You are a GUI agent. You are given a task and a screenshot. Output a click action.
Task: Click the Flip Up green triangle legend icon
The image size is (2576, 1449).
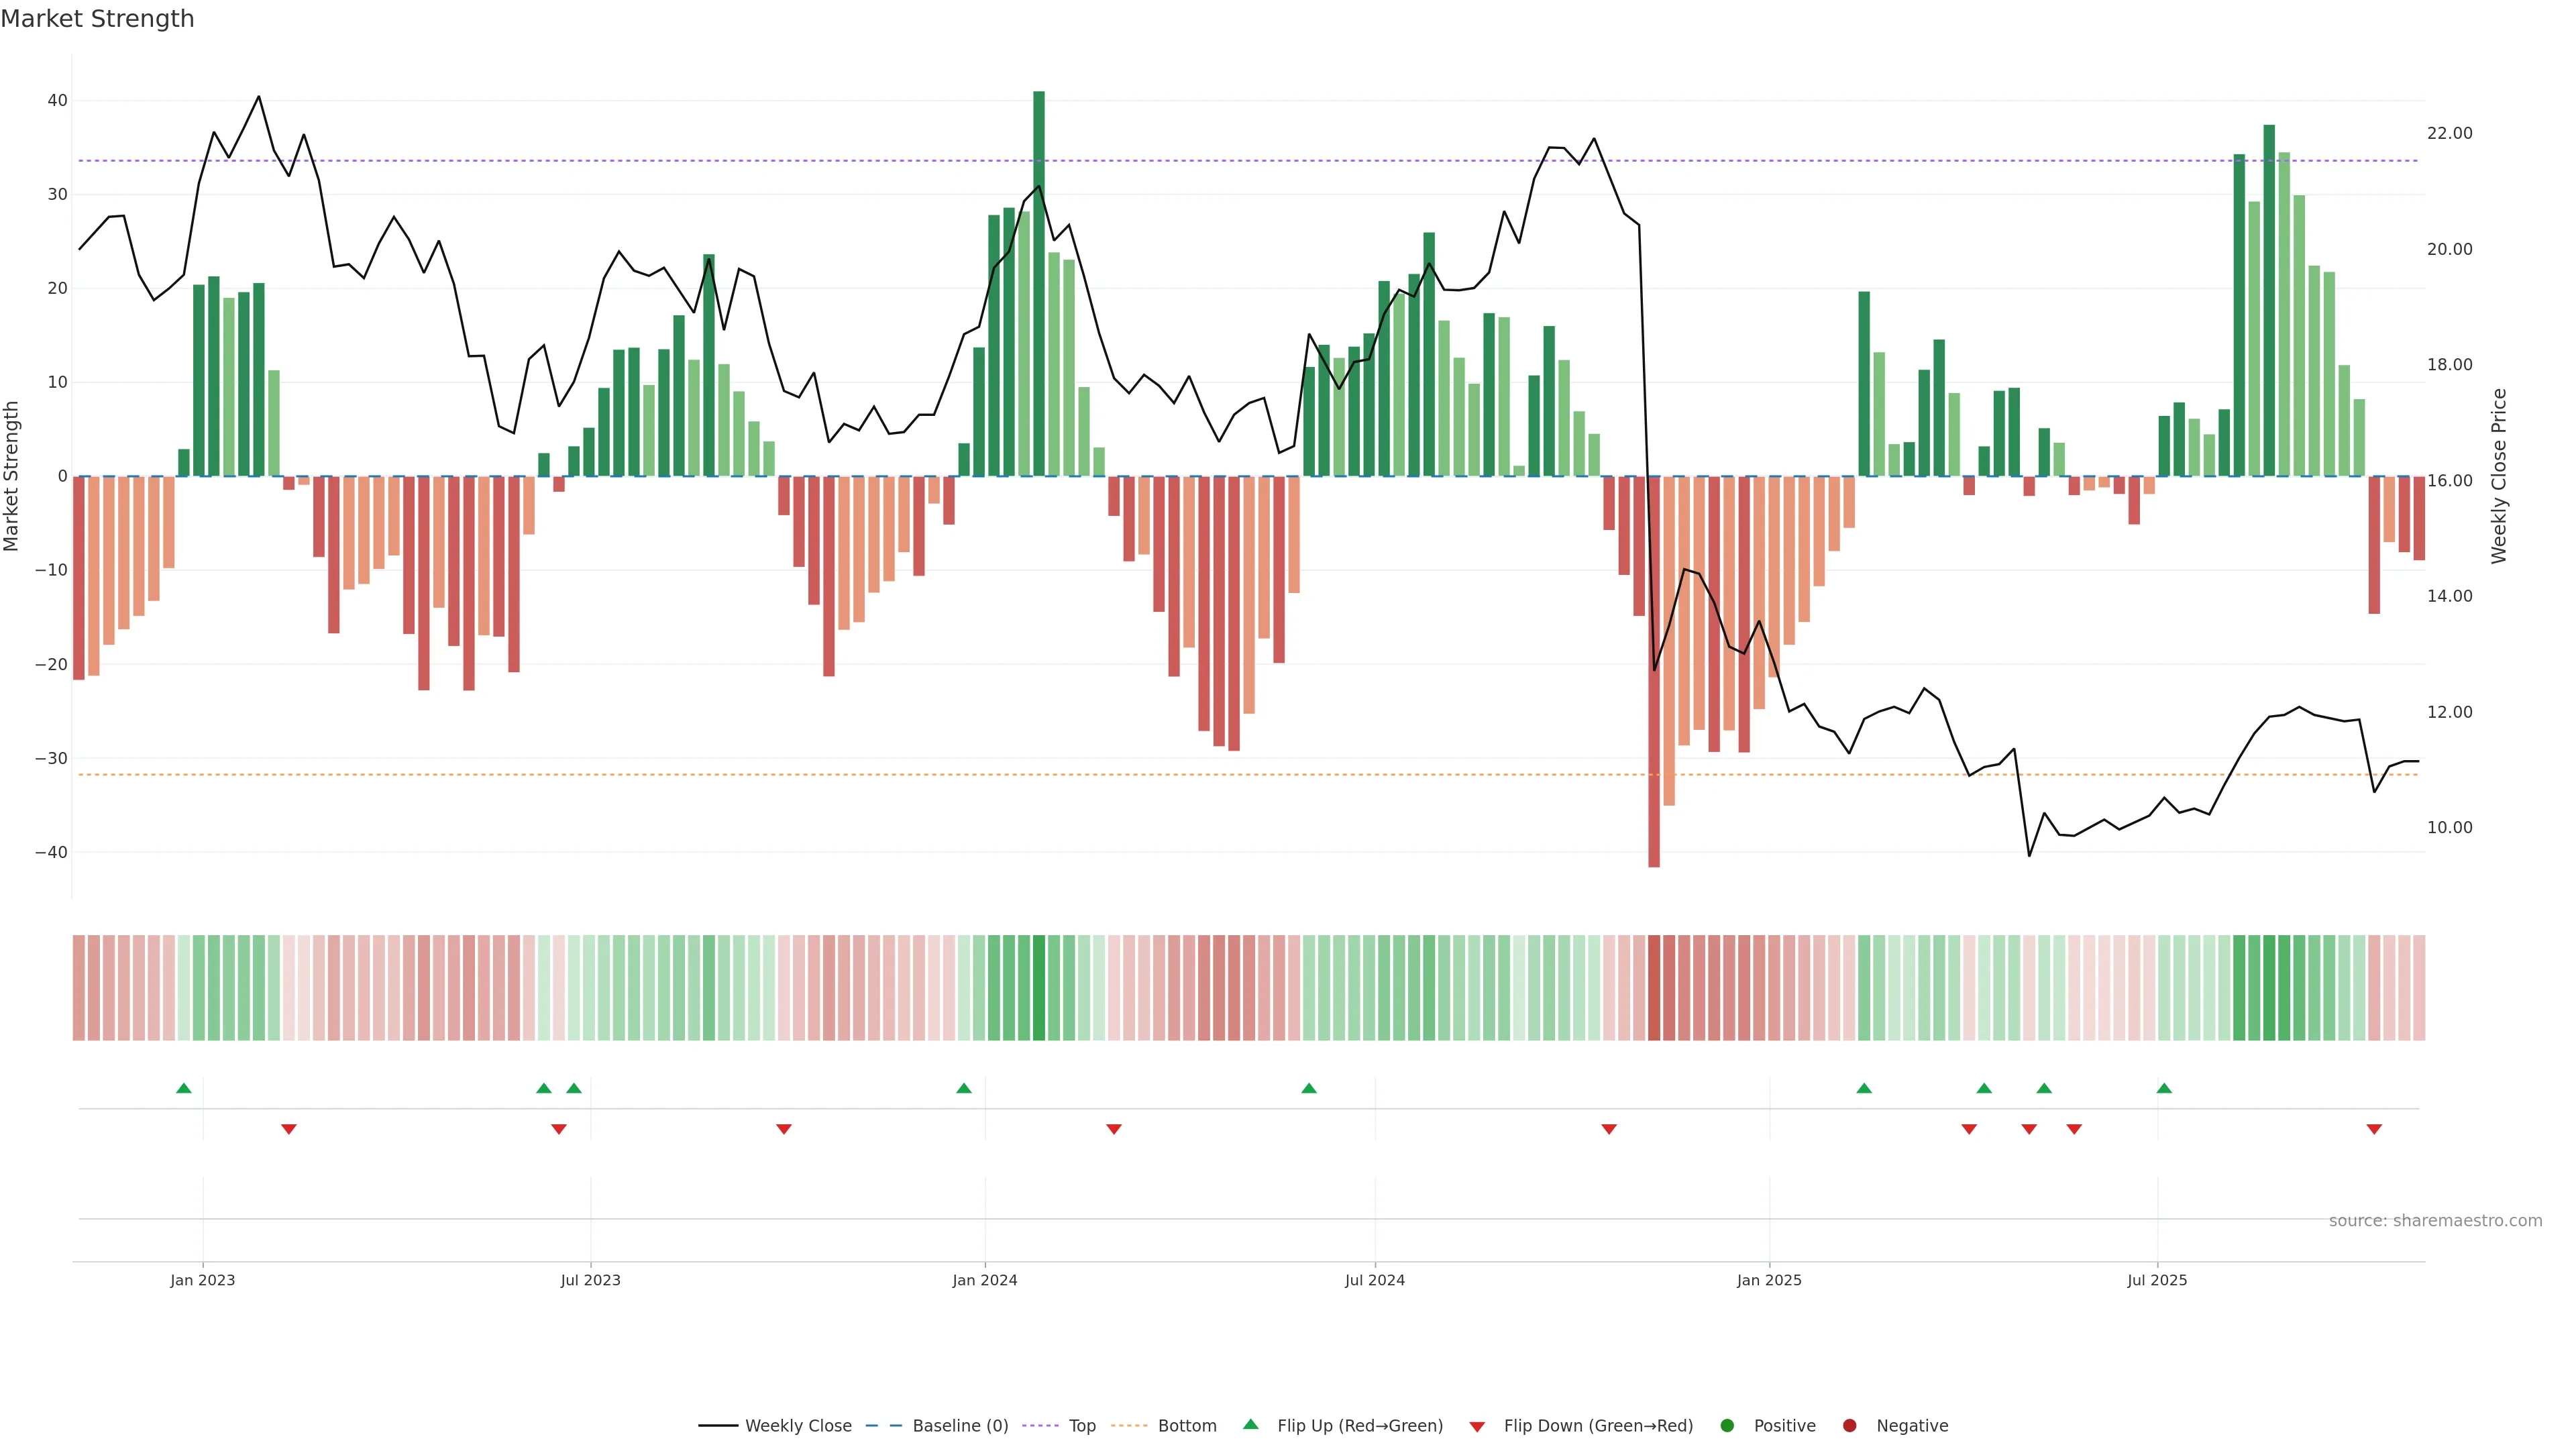pos(1250,1425)
